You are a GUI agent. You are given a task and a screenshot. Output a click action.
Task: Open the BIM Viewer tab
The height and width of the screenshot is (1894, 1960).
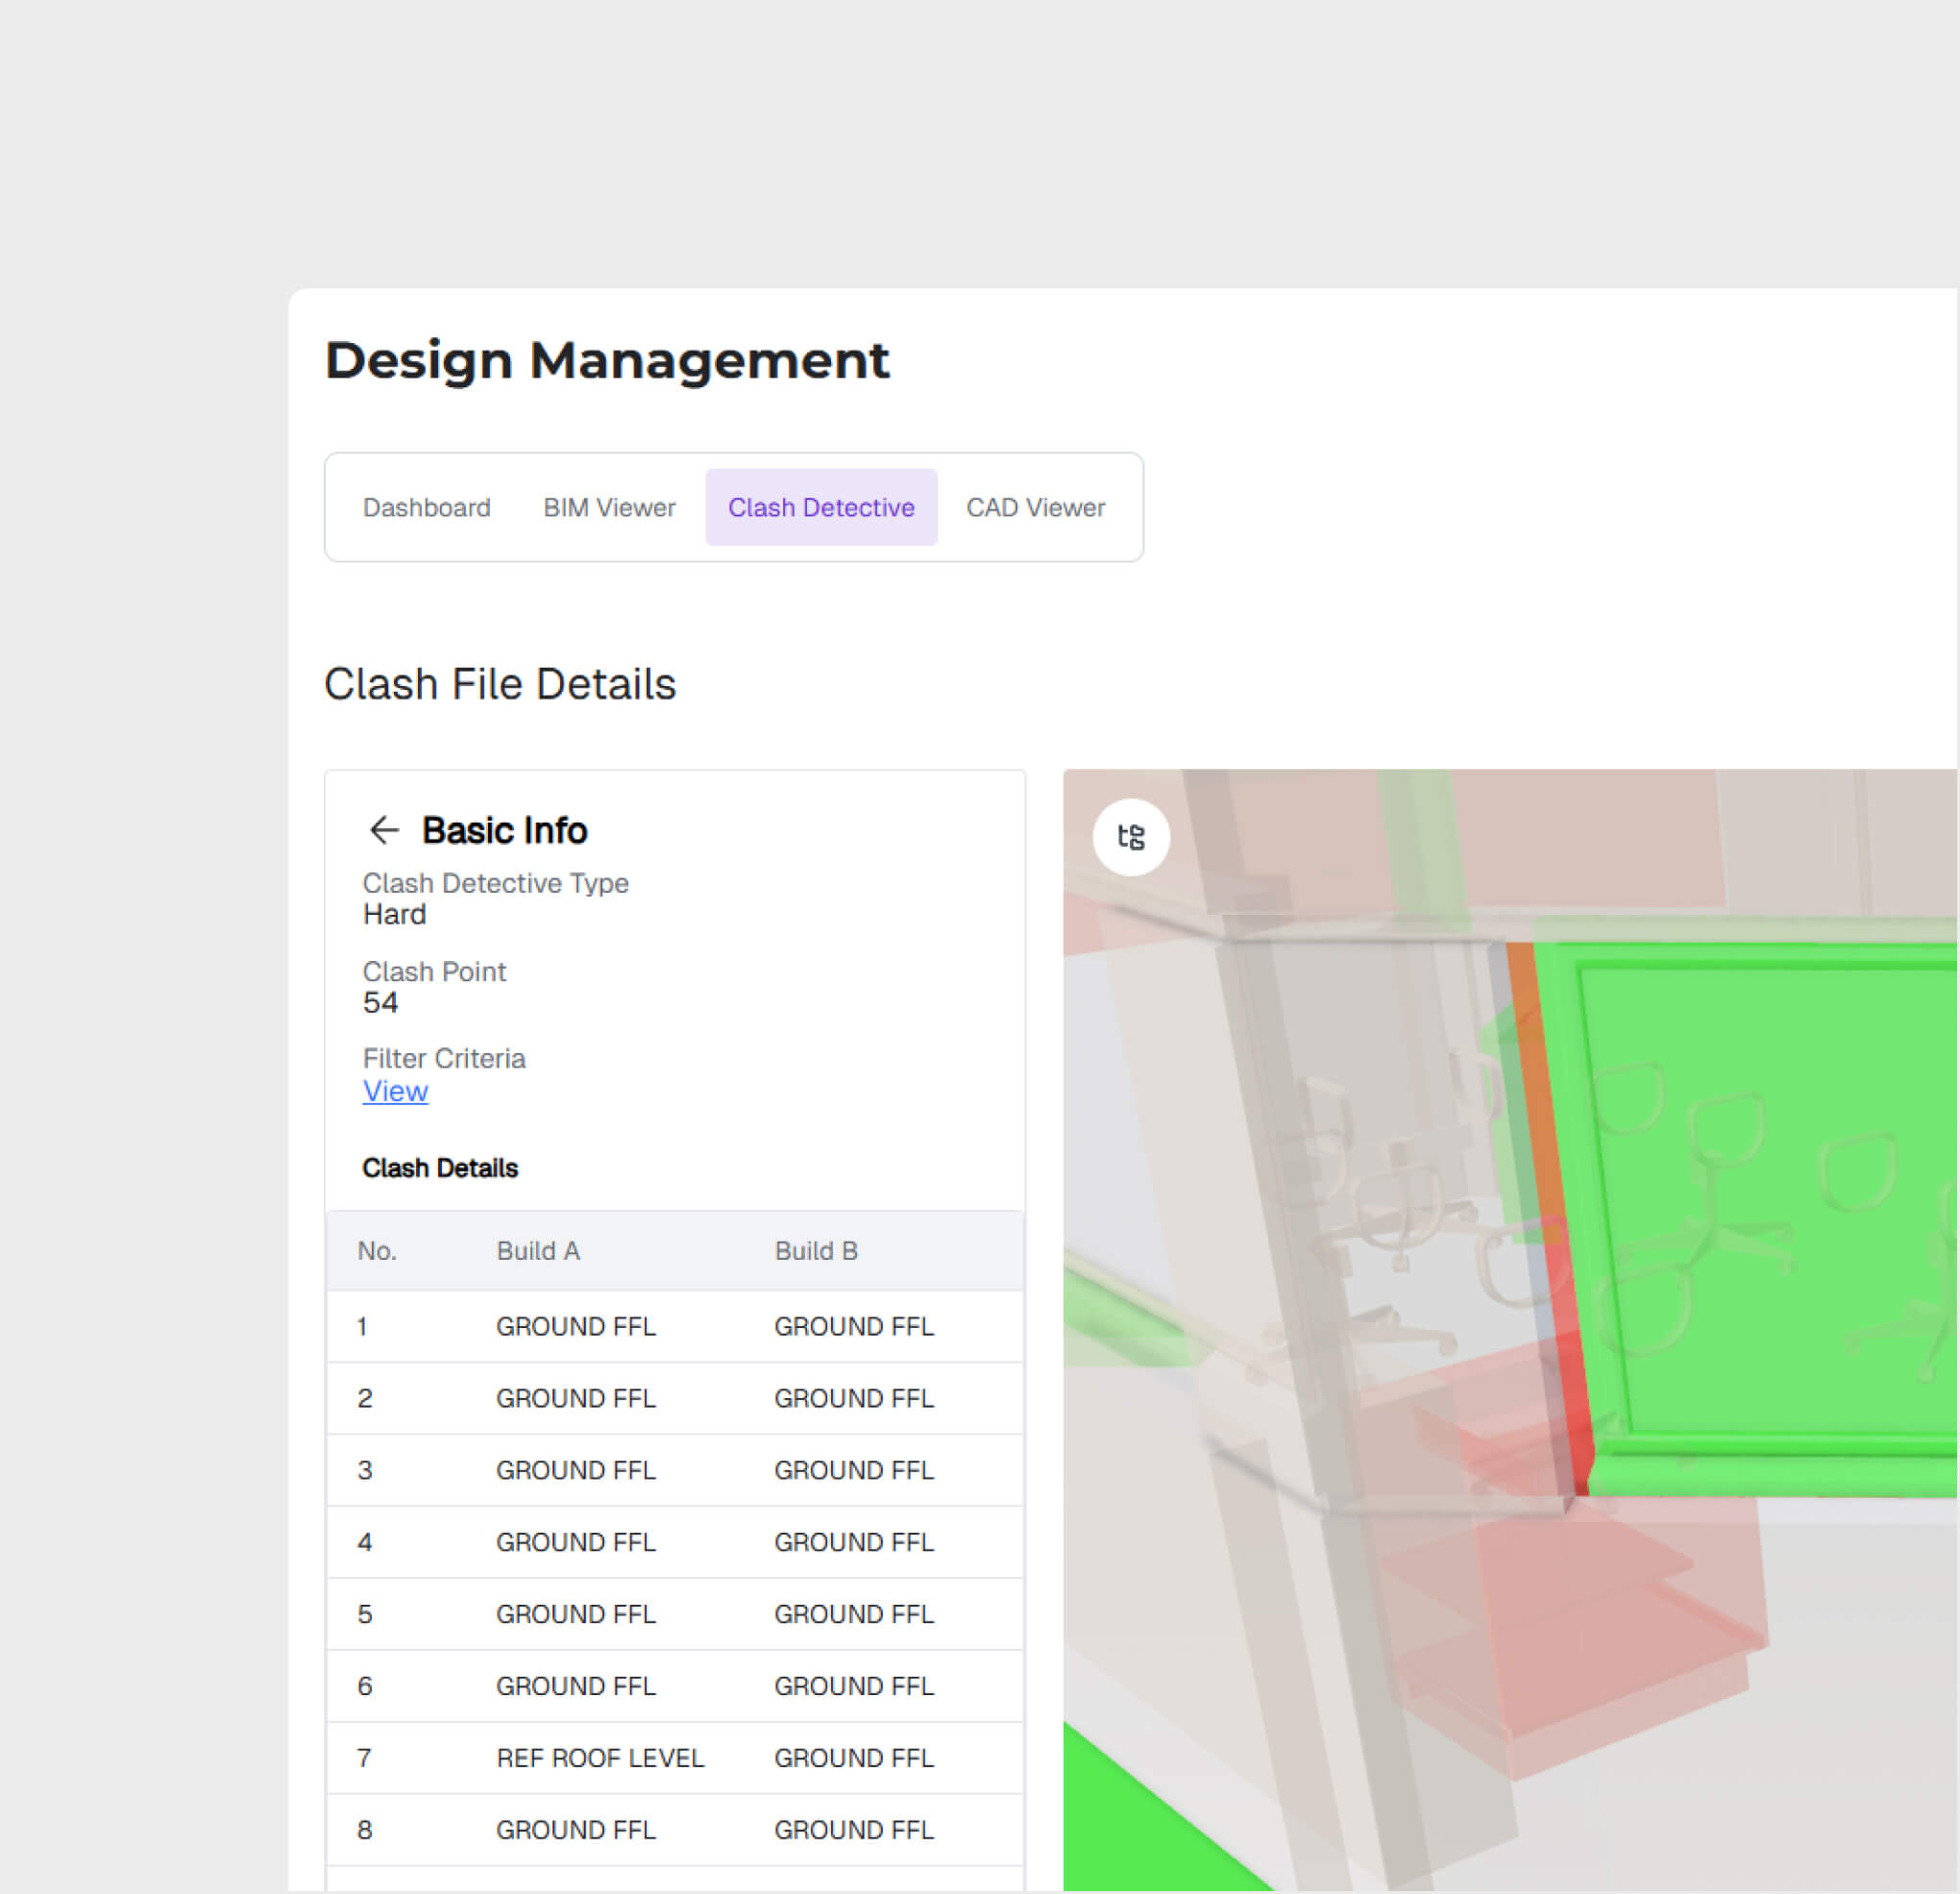click(x=609, y=508)
